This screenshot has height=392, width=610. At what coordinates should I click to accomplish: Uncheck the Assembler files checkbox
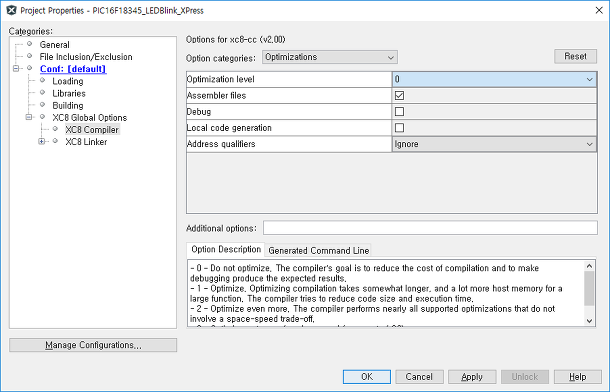pyautogui.click(x=399, y=95)
